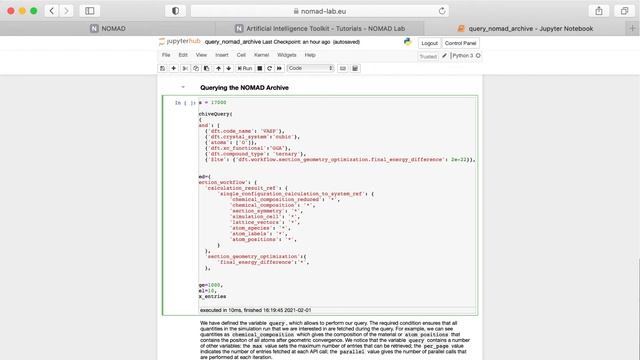Click the pencil edit mode icon
640x360 pixels.
(444, 56)
